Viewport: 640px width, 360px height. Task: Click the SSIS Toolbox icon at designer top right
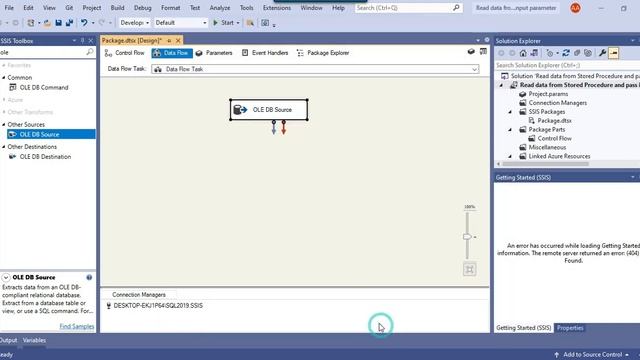483,51
